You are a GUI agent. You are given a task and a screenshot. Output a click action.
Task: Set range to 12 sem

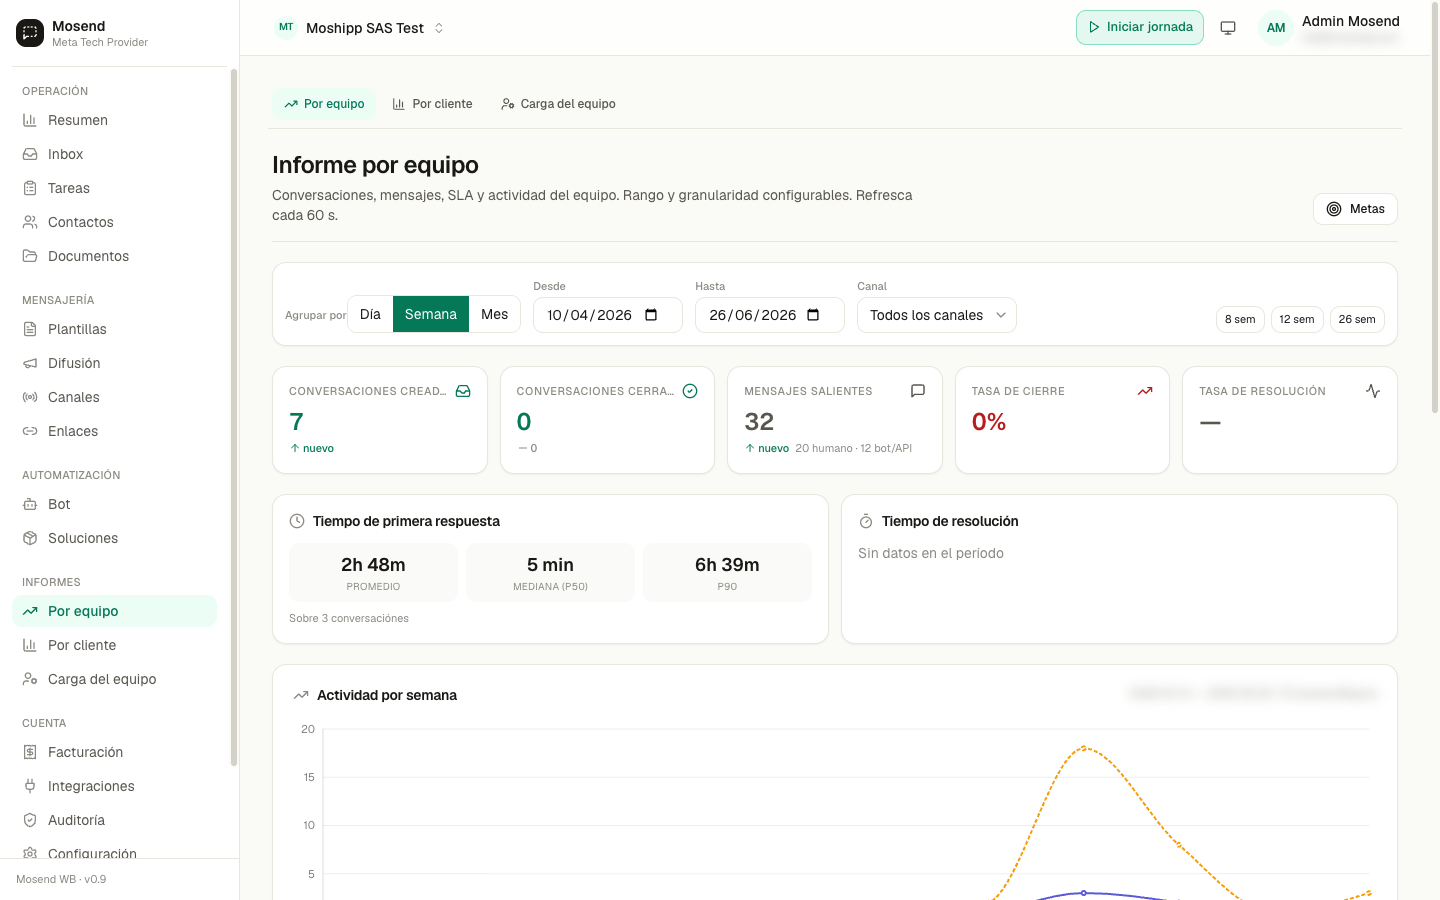point(1297,319)
